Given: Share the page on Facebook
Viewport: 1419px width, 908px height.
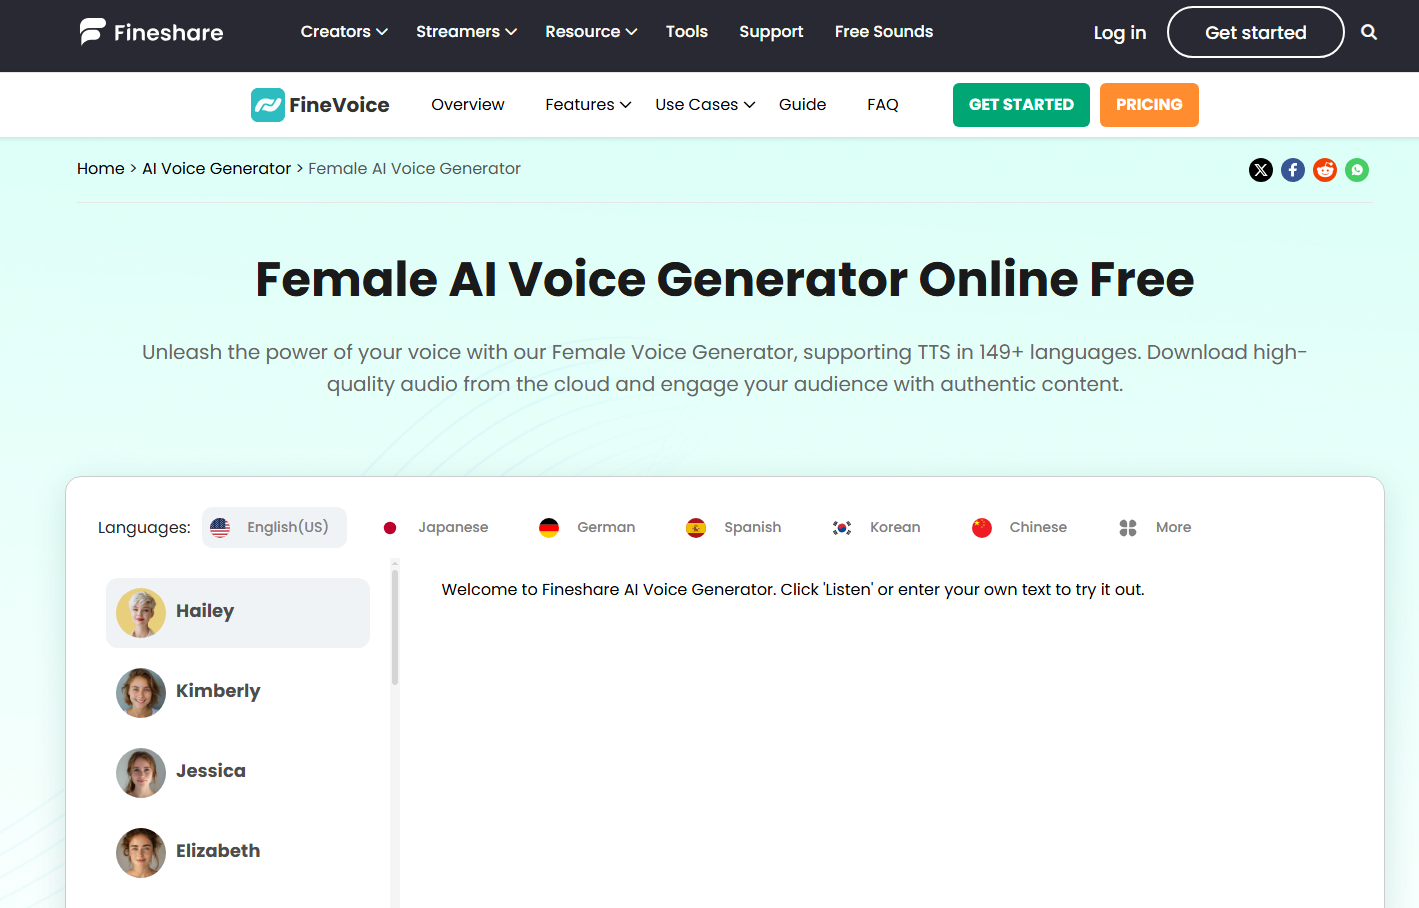Looking at the screenshot, I should tap(1292, 169).
